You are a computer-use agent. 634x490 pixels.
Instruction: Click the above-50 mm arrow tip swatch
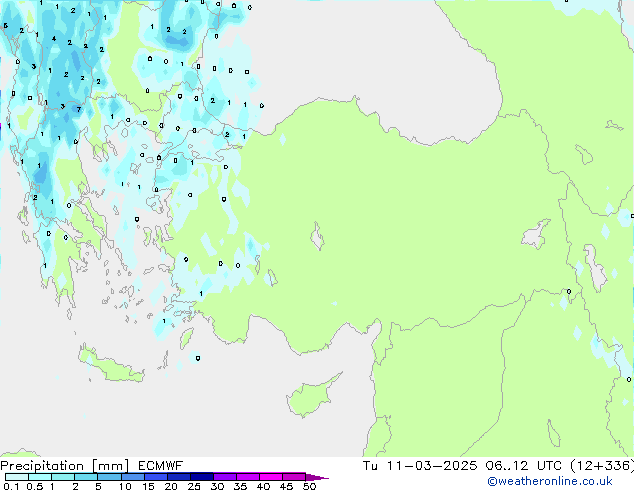click(x=317, y=477)
